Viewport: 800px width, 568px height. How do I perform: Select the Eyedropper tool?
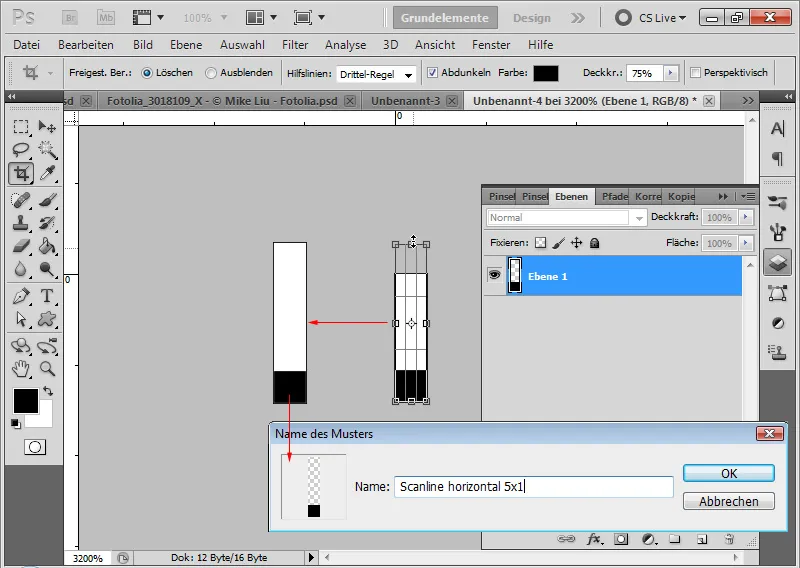tap(47, 174)
